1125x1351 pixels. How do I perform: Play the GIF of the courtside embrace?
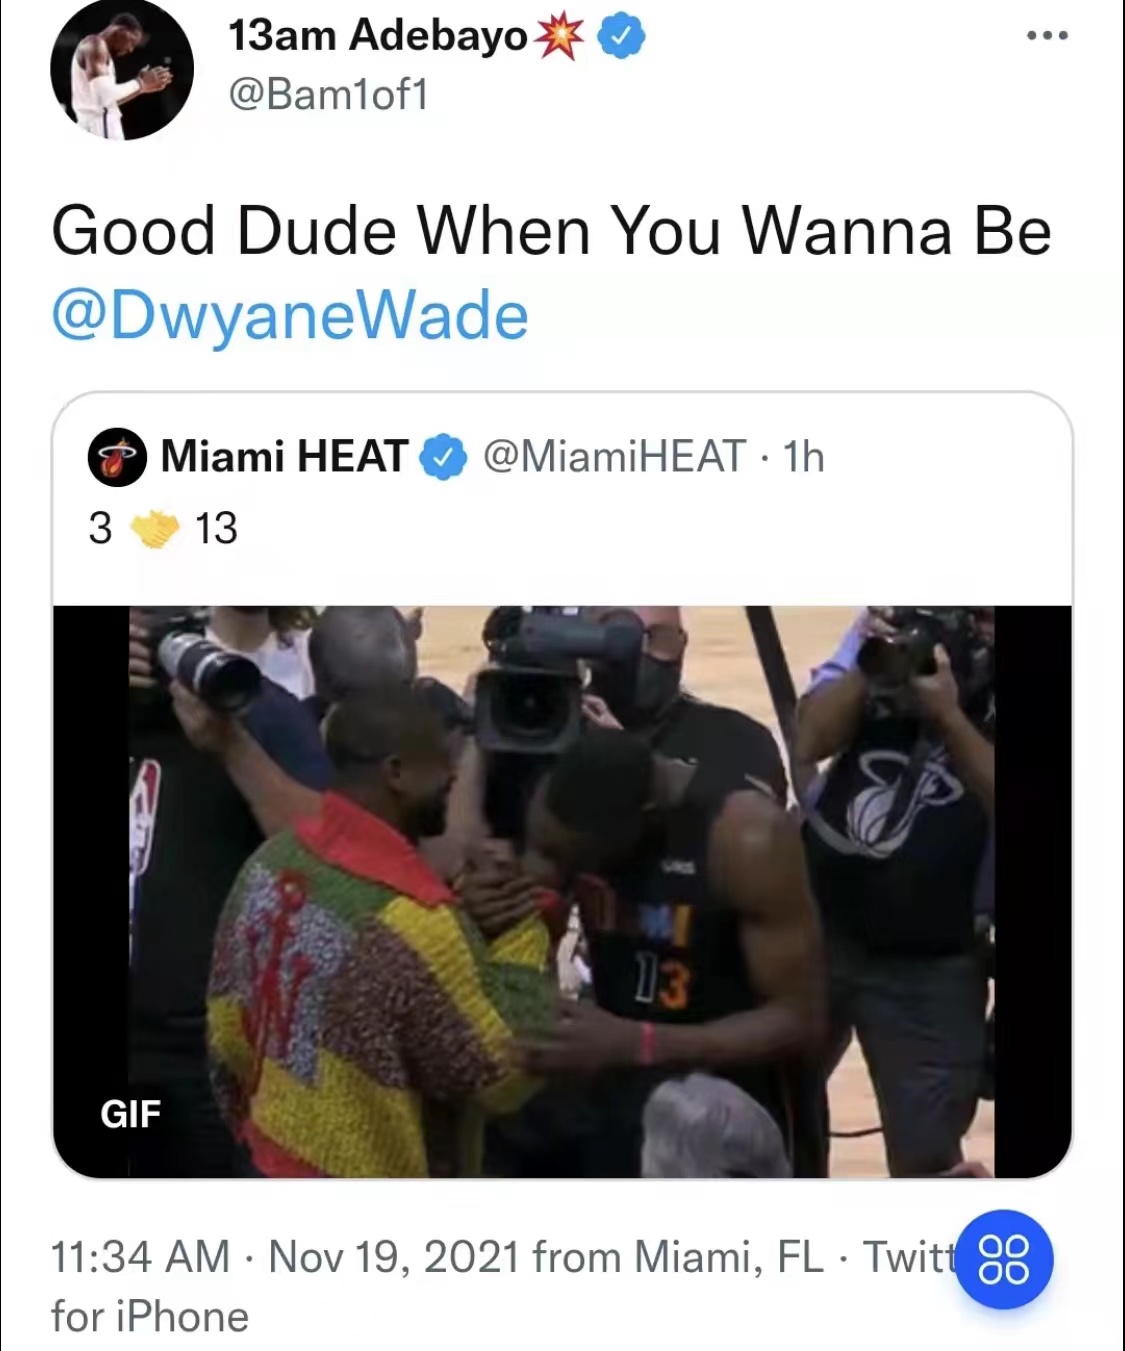562,891
